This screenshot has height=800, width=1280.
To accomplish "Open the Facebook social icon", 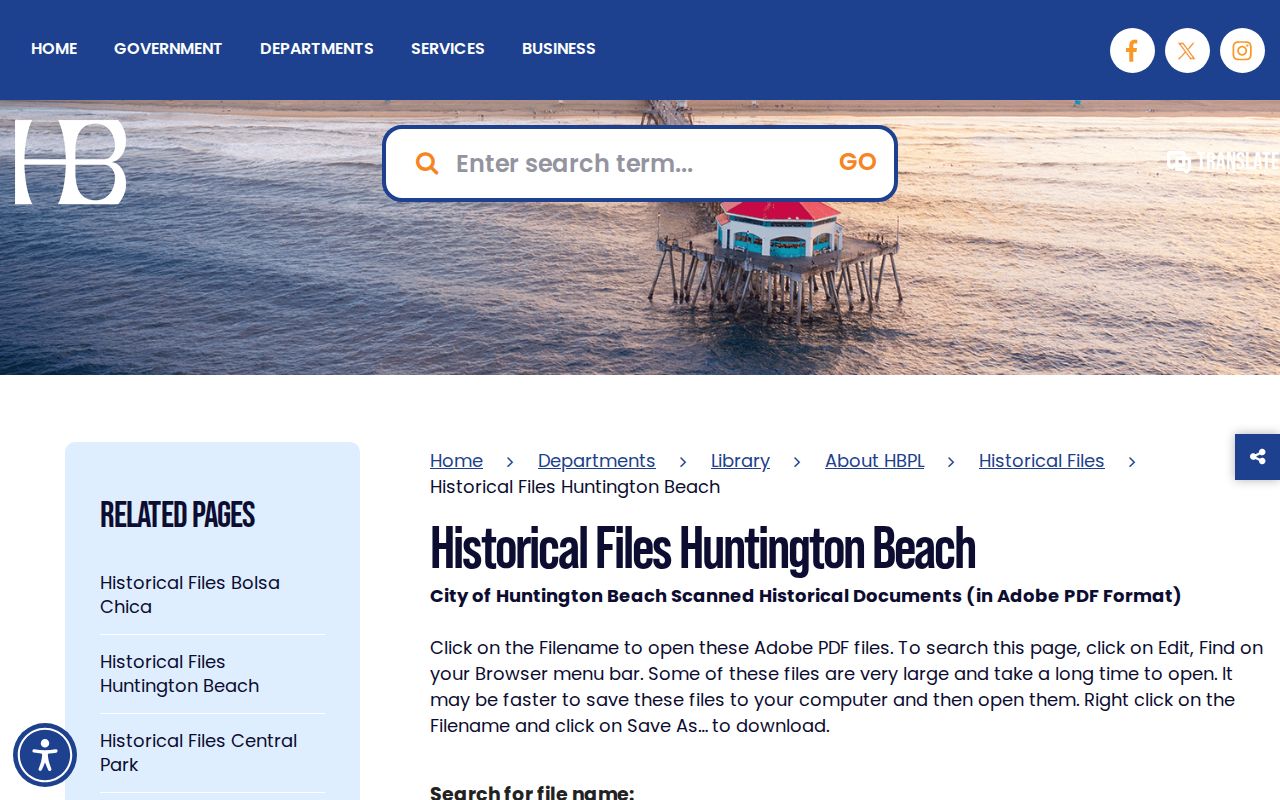I will (1132, 50).
